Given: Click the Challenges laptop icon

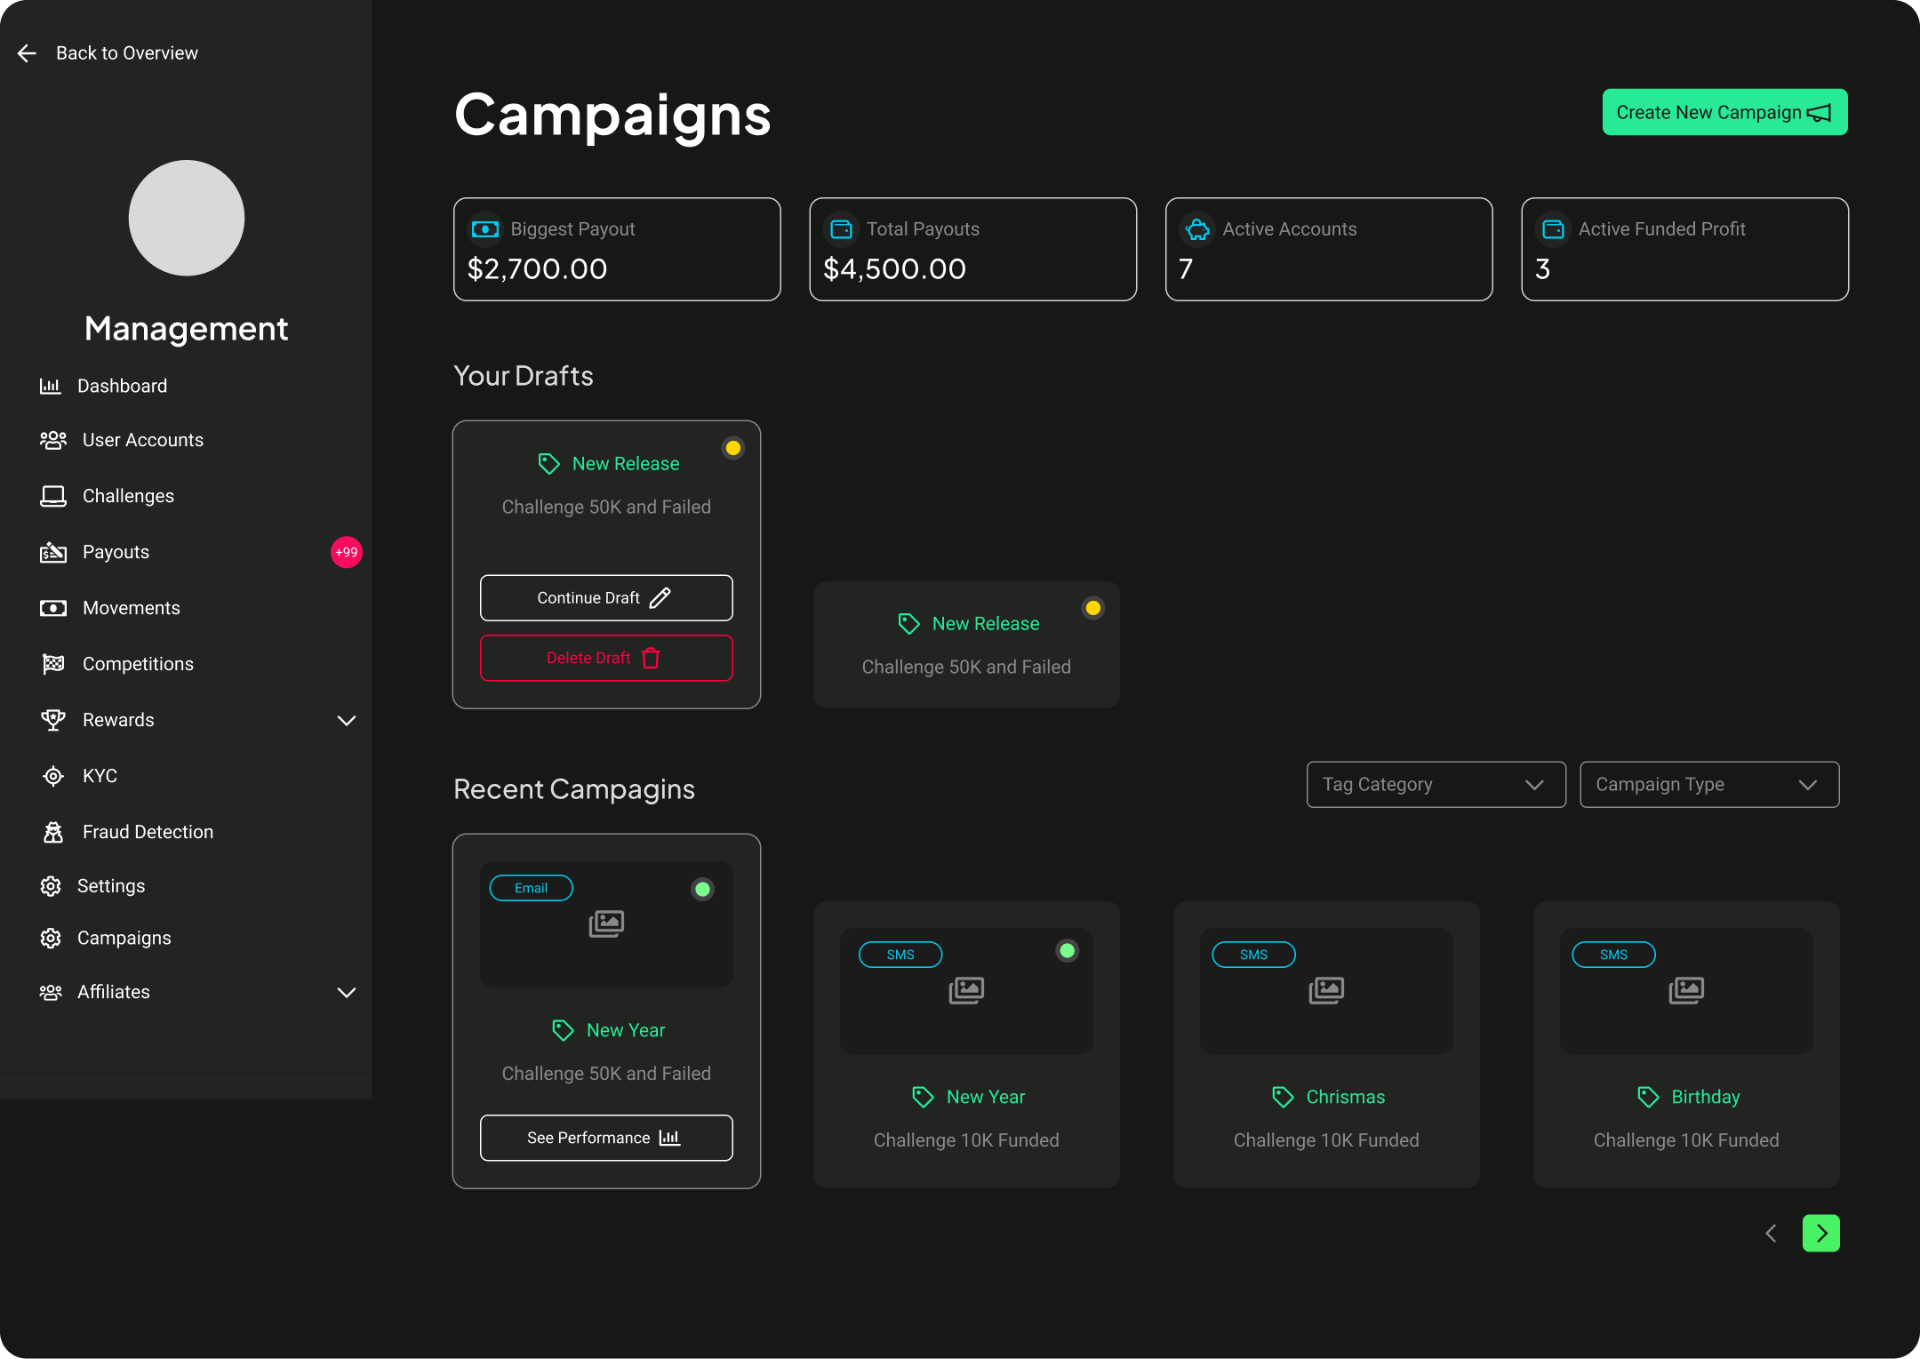Looking at the screenshot, I should 53,496.
